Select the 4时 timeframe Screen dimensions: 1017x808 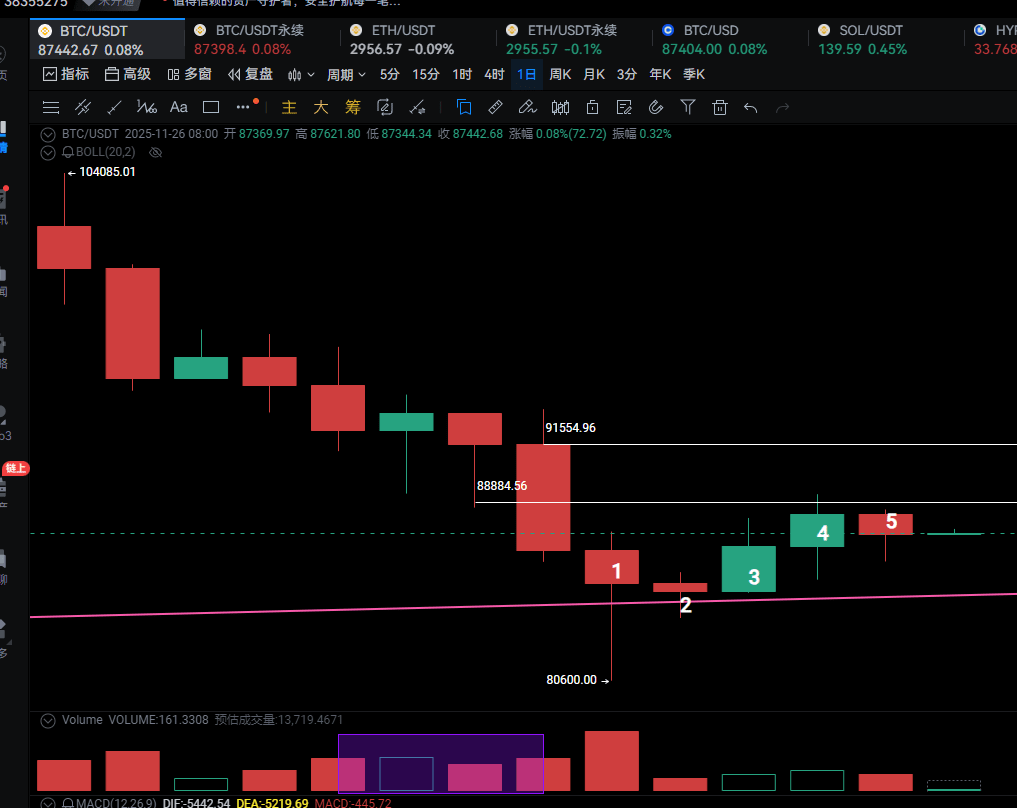point(494,74)
